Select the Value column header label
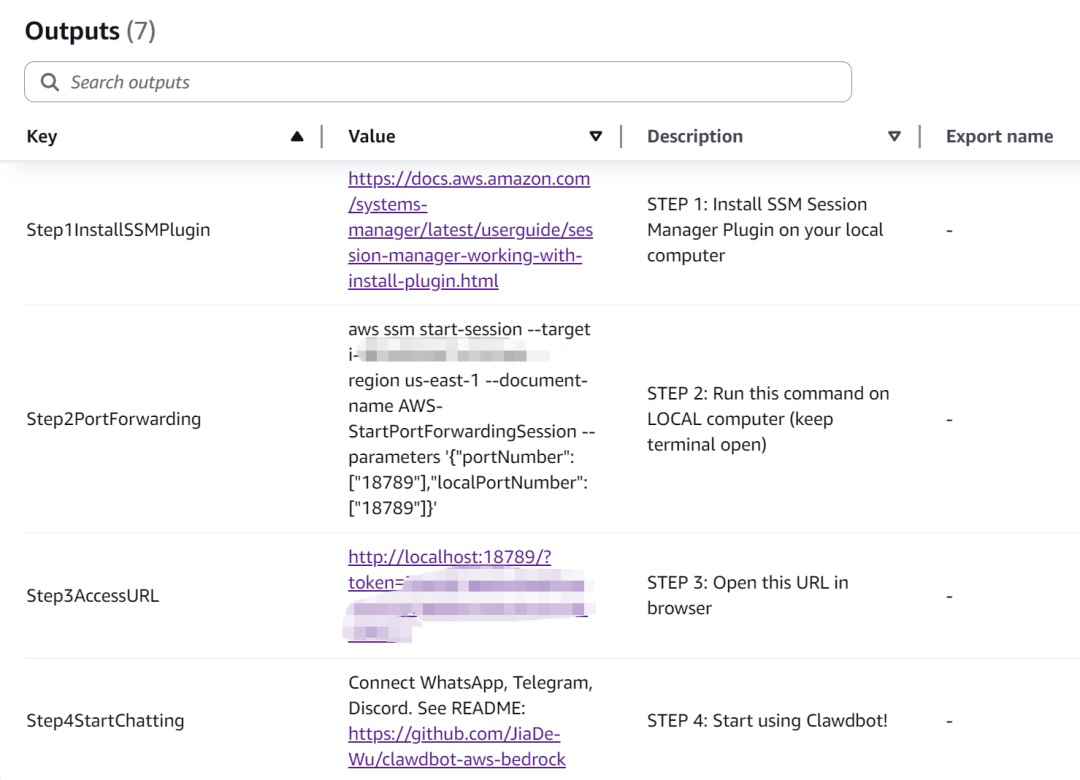This screenshot has width=1080, height=780. click(x=372, y=137)
